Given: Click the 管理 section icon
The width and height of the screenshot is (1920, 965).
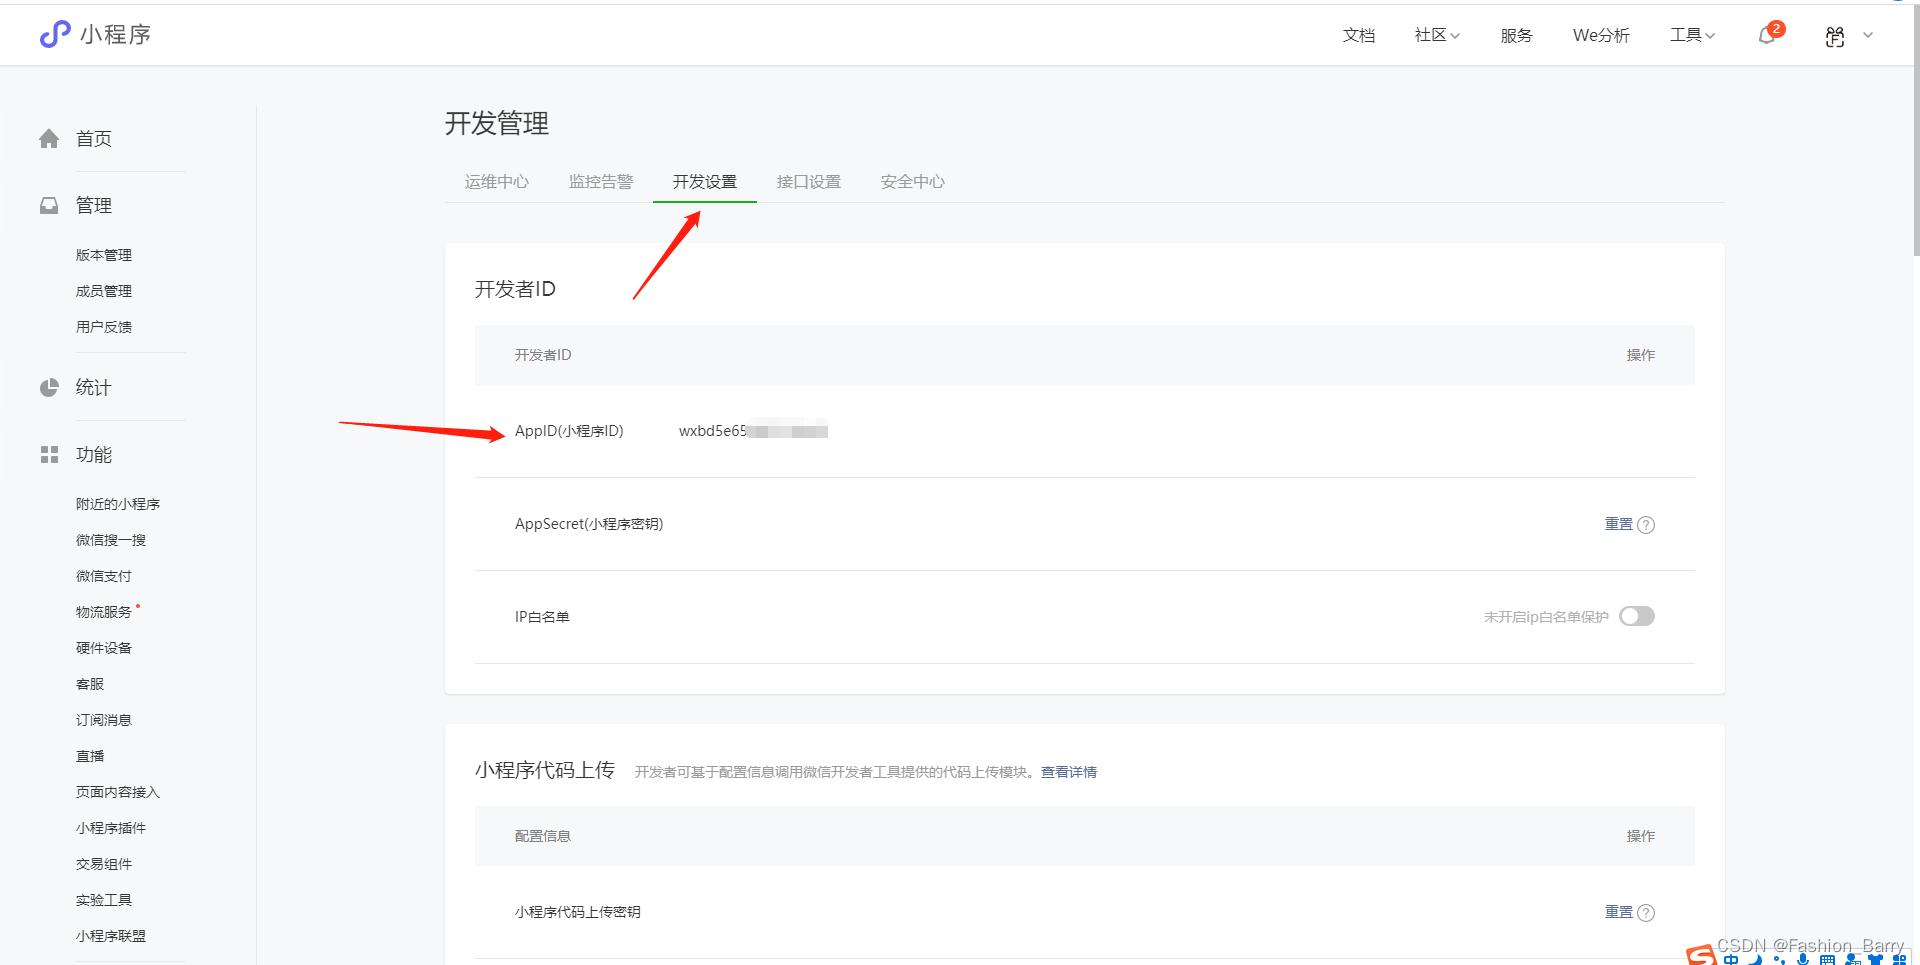Looking at the screenshot, I should (49, 205).
